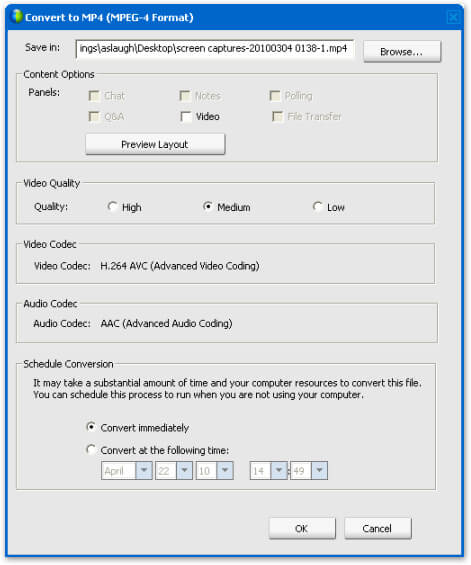Confirm conversion with OK button

tap(302, 529)
